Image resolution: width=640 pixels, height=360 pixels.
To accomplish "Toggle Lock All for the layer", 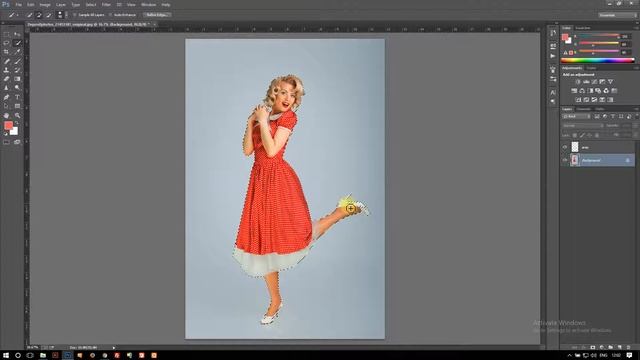I will pyautogui.click(x=597, y=135).
